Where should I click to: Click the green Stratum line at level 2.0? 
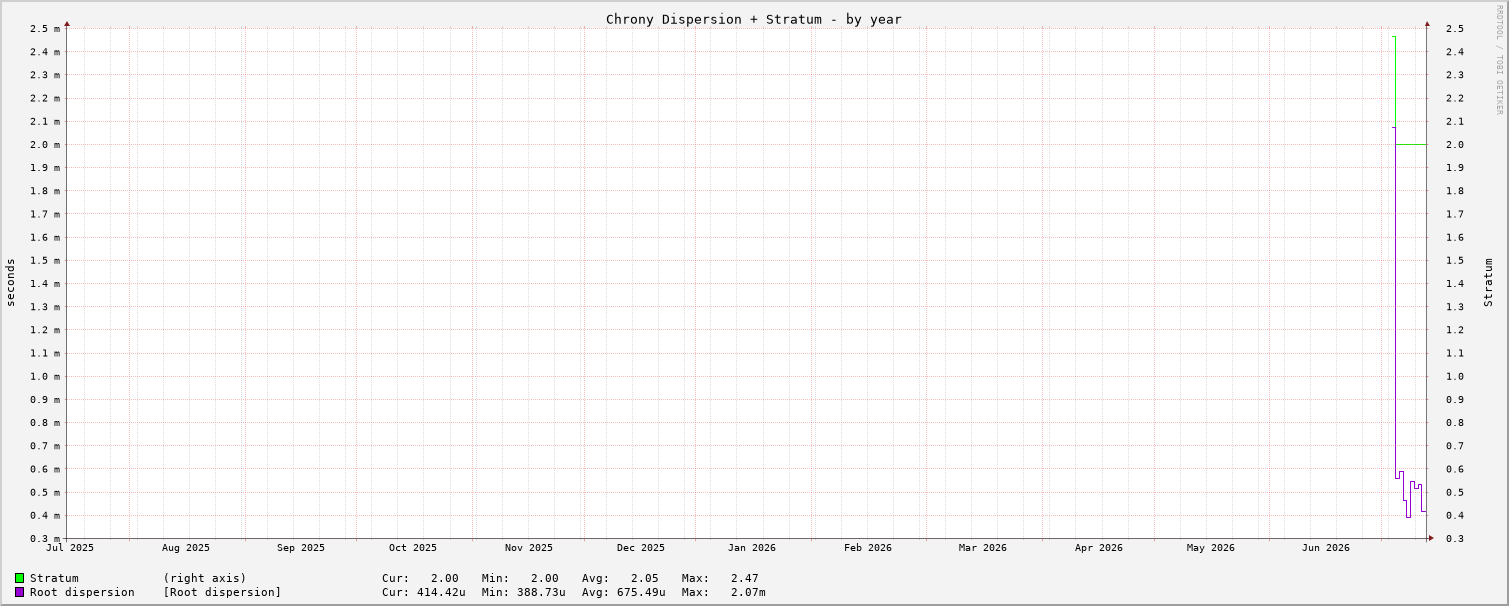1411,145
